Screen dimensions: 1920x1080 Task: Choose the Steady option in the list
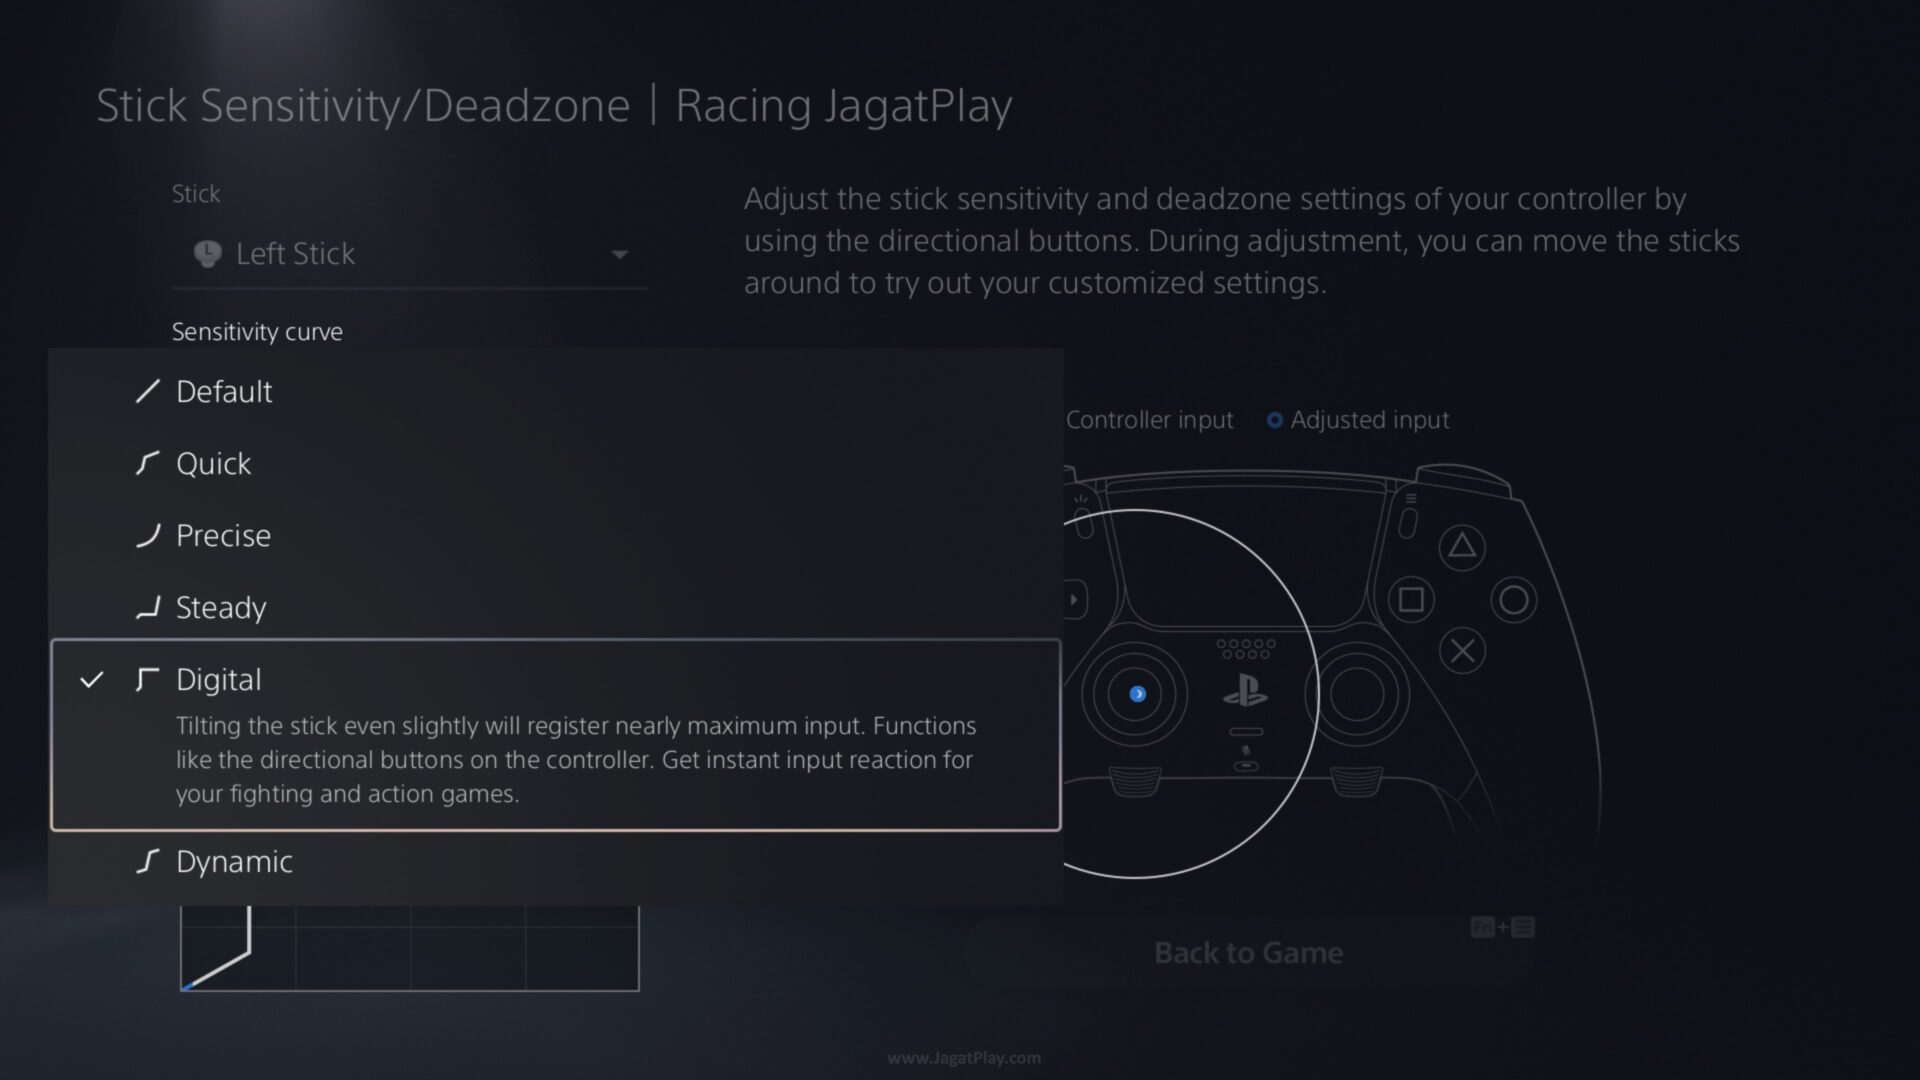[x=556, y=608]
